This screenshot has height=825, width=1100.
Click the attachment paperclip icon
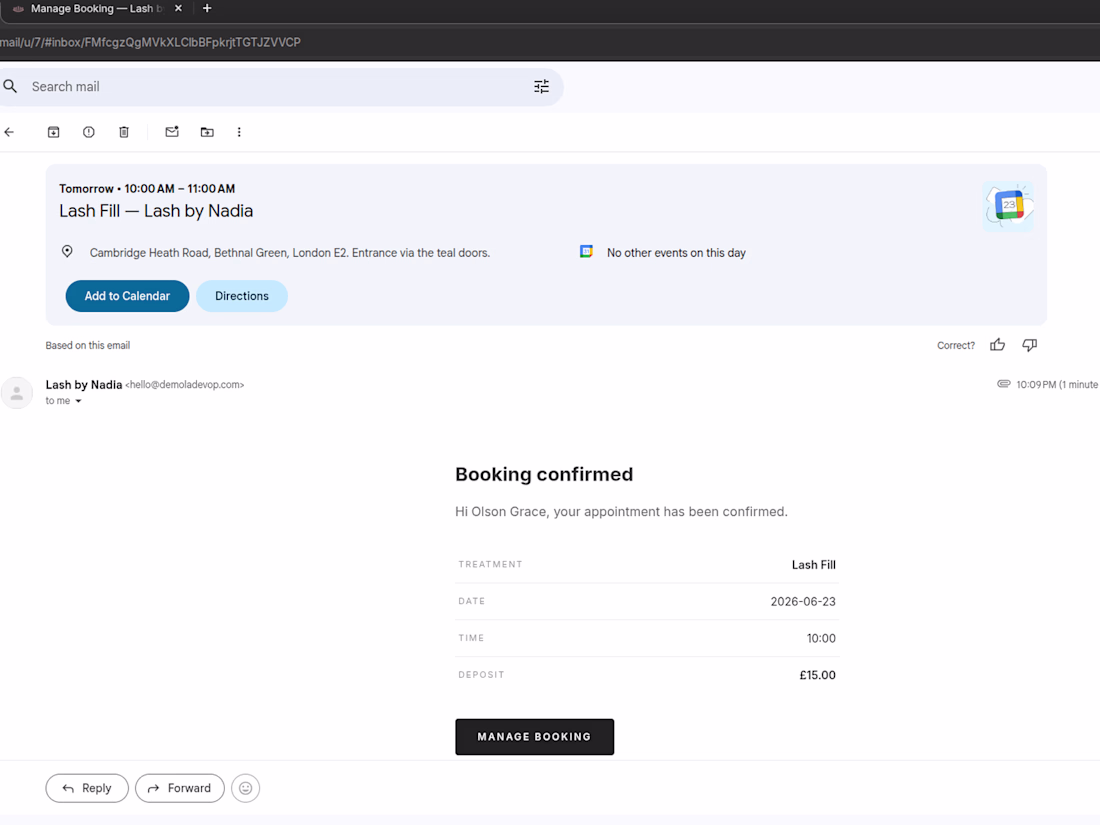point(1004,384)
